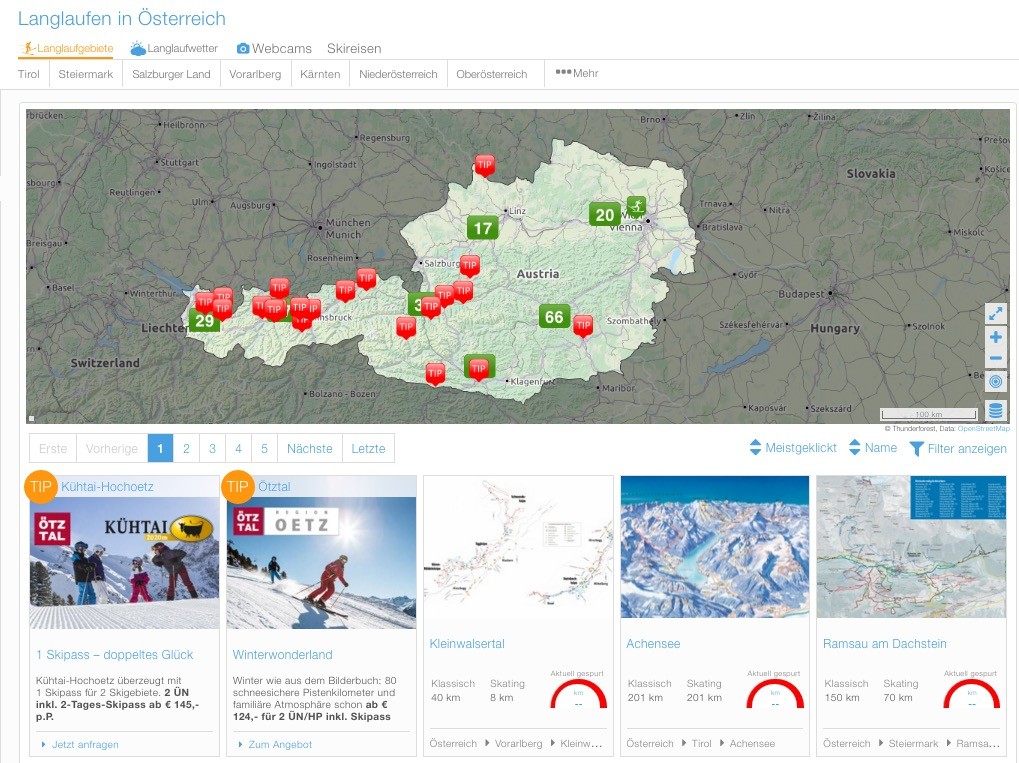
Task: Select the Tirol region tab
Action: (29, 74)
